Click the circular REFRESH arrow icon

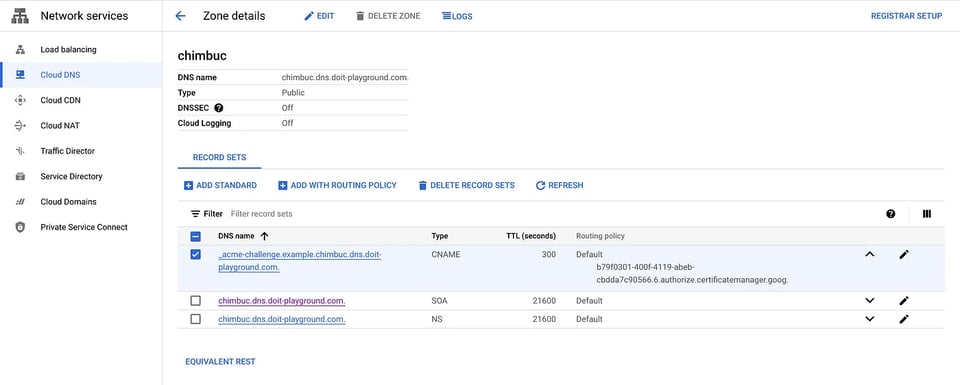[x=540, y=185]
